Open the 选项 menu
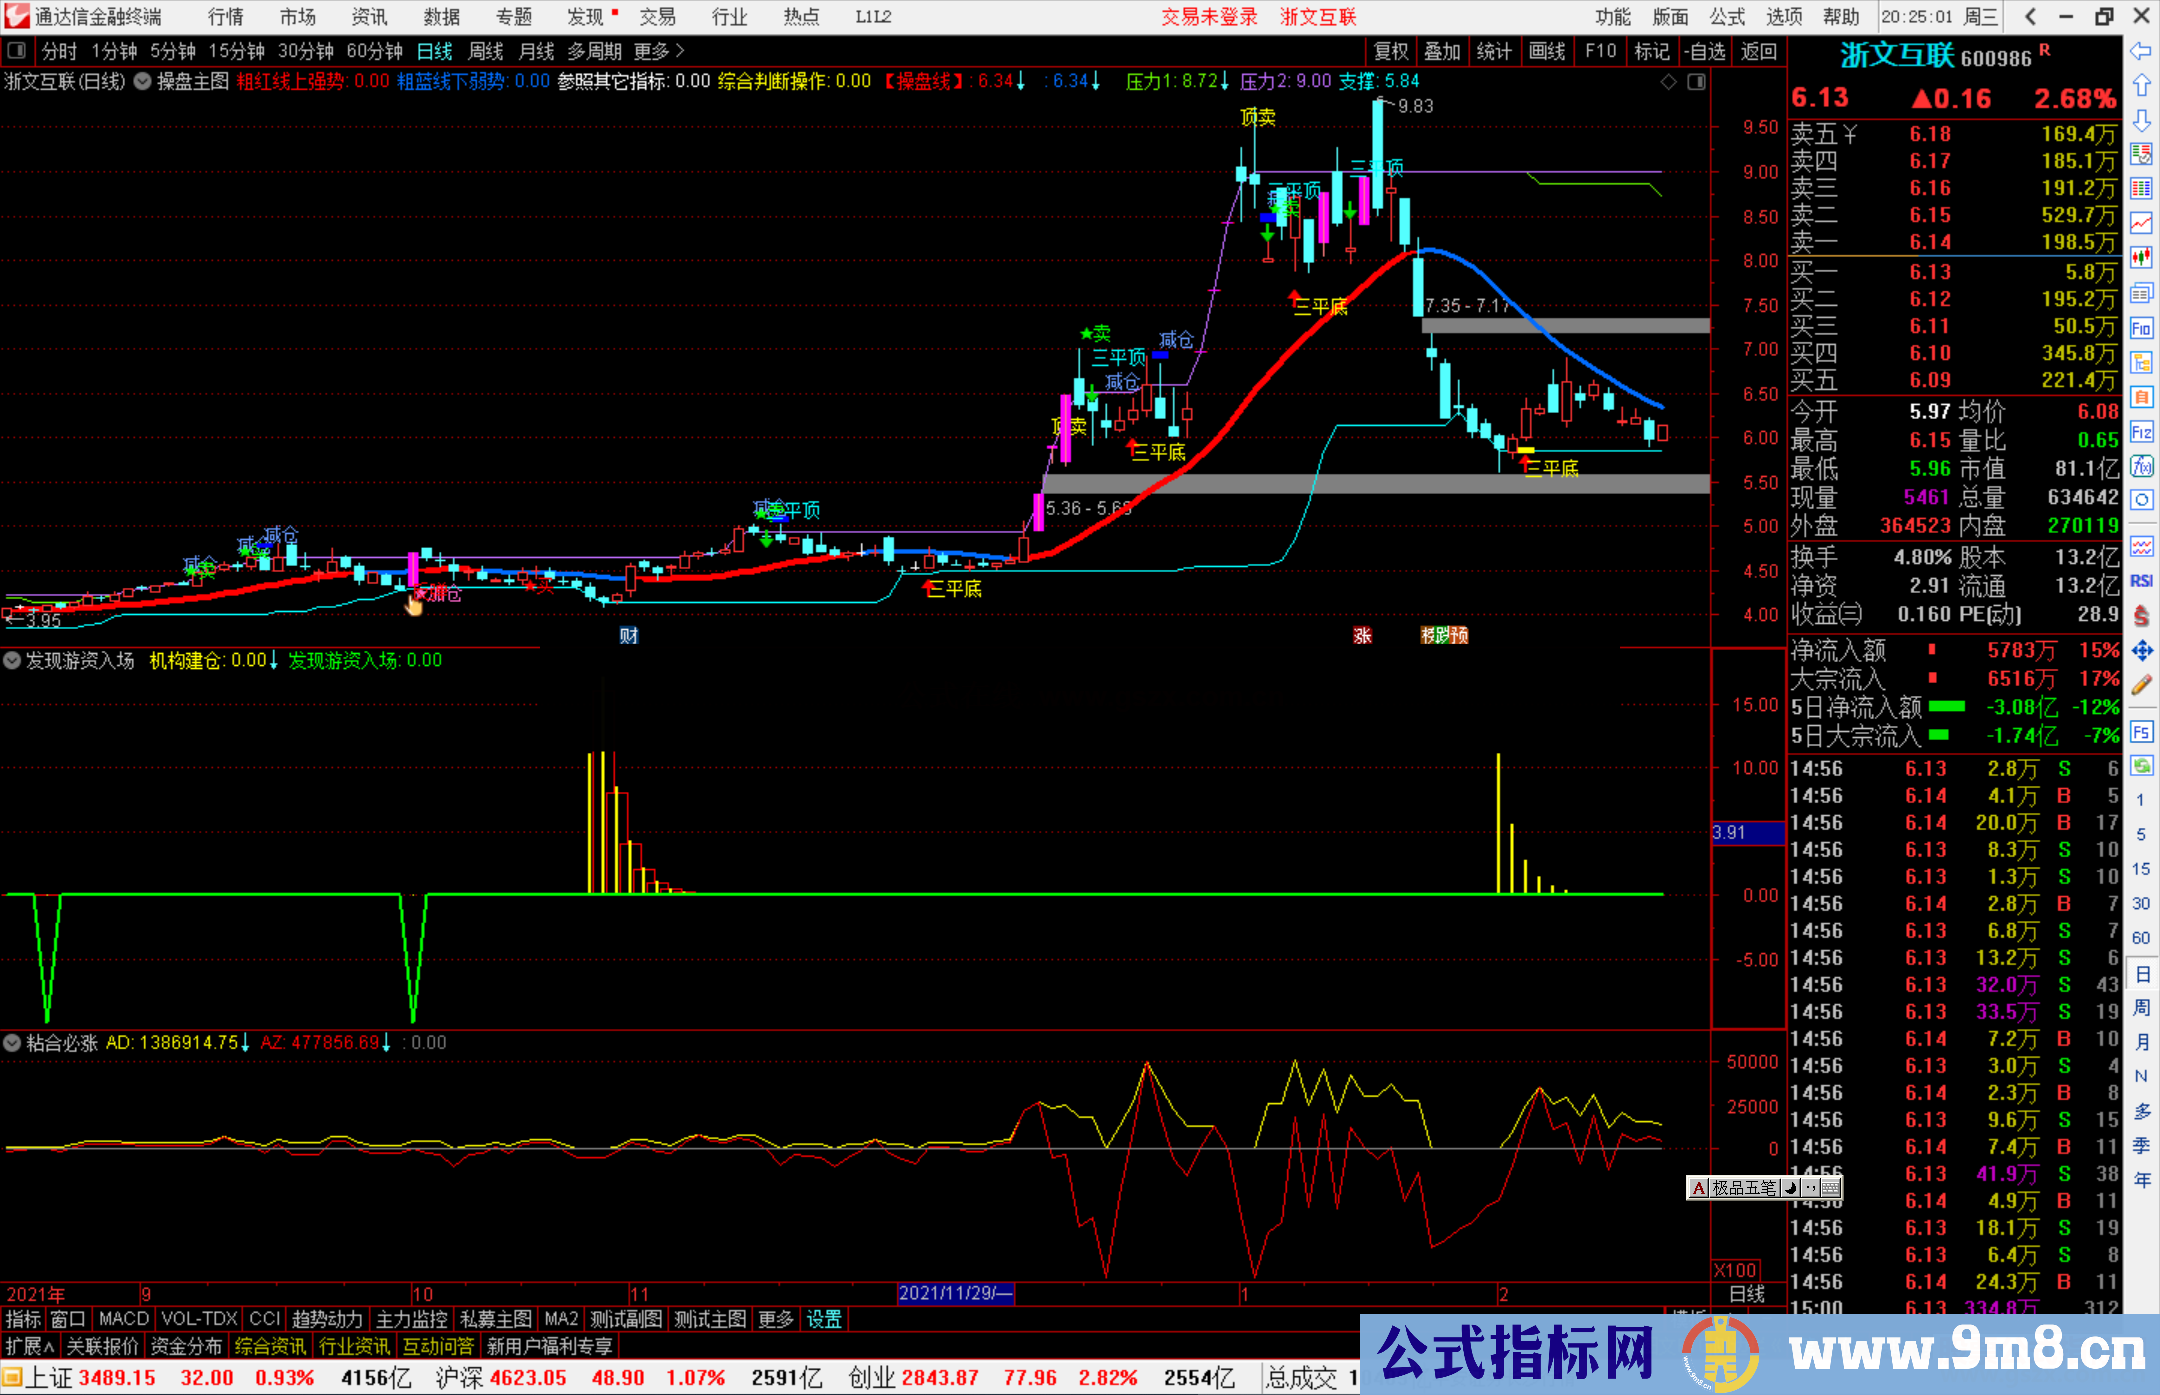Image resolution: width=2160 pixels, height=1395 pixels. [1784, 17]
